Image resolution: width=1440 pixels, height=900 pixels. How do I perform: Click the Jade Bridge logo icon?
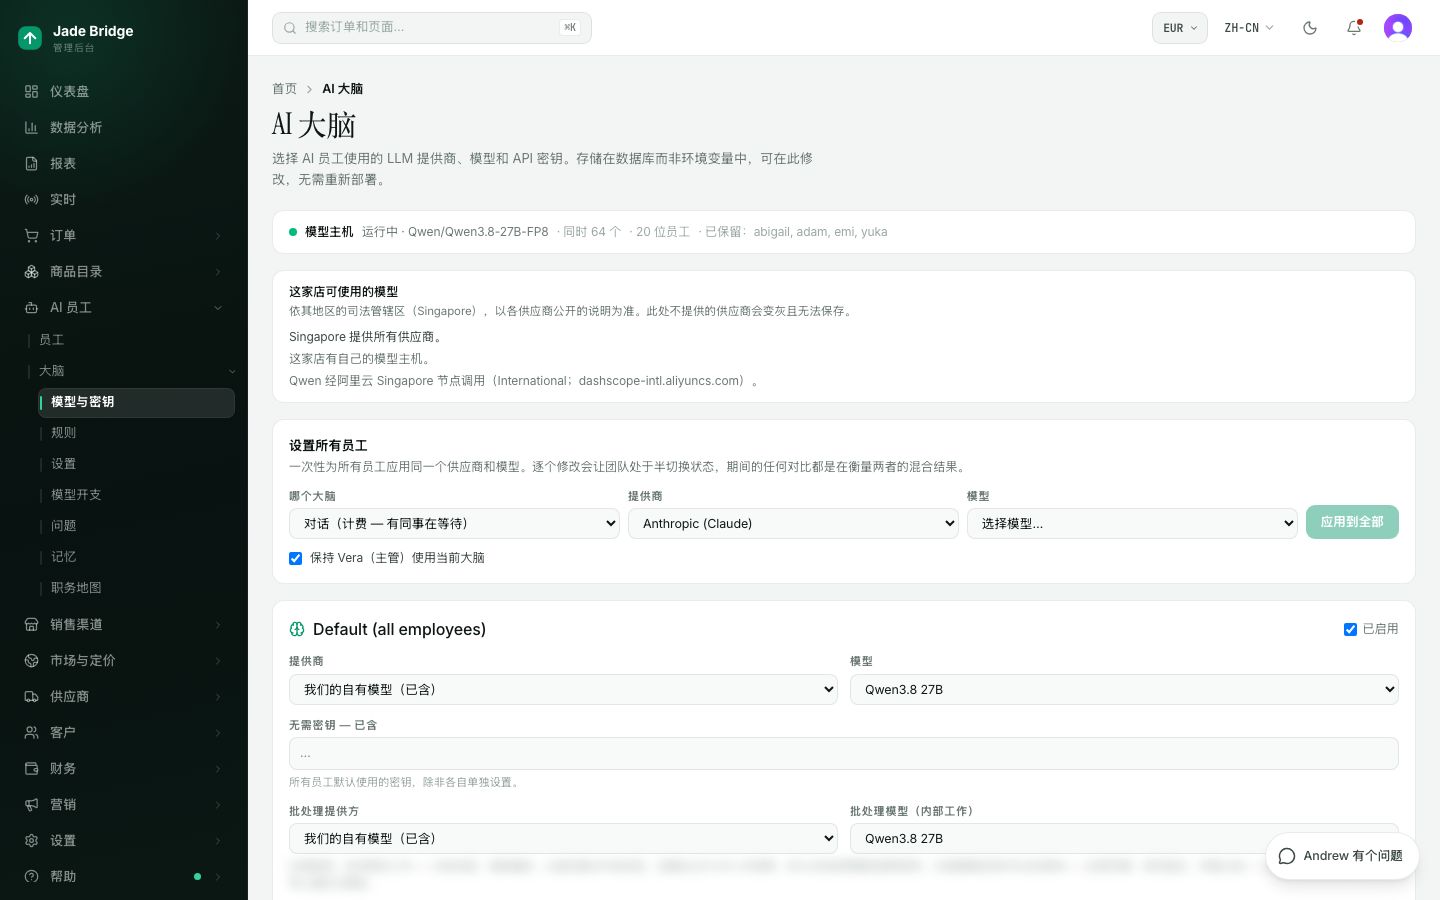(30, 38)
